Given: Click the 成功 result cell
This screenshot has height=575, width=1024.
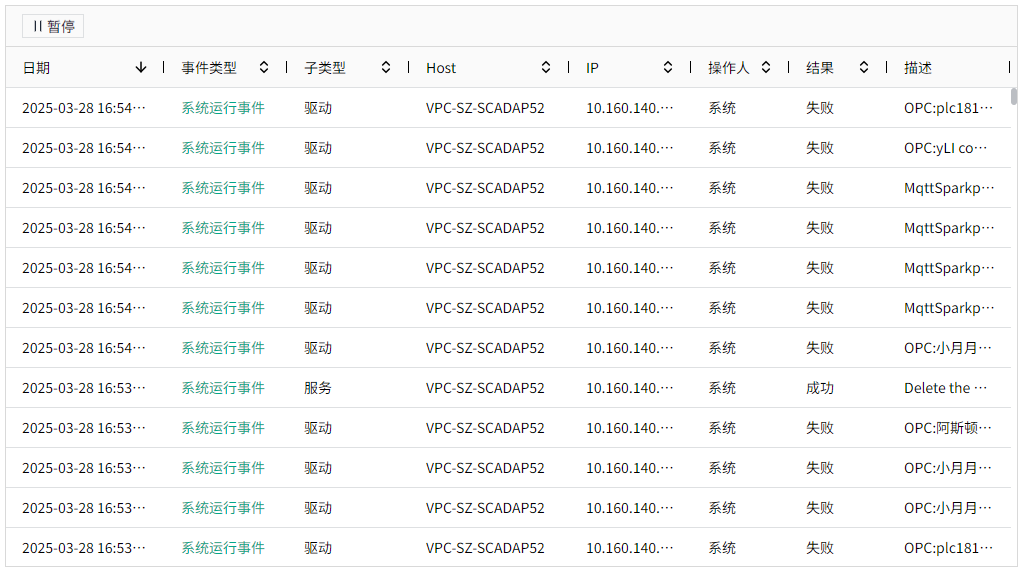Looking at the screenshot, I should (x=820, y=388).
